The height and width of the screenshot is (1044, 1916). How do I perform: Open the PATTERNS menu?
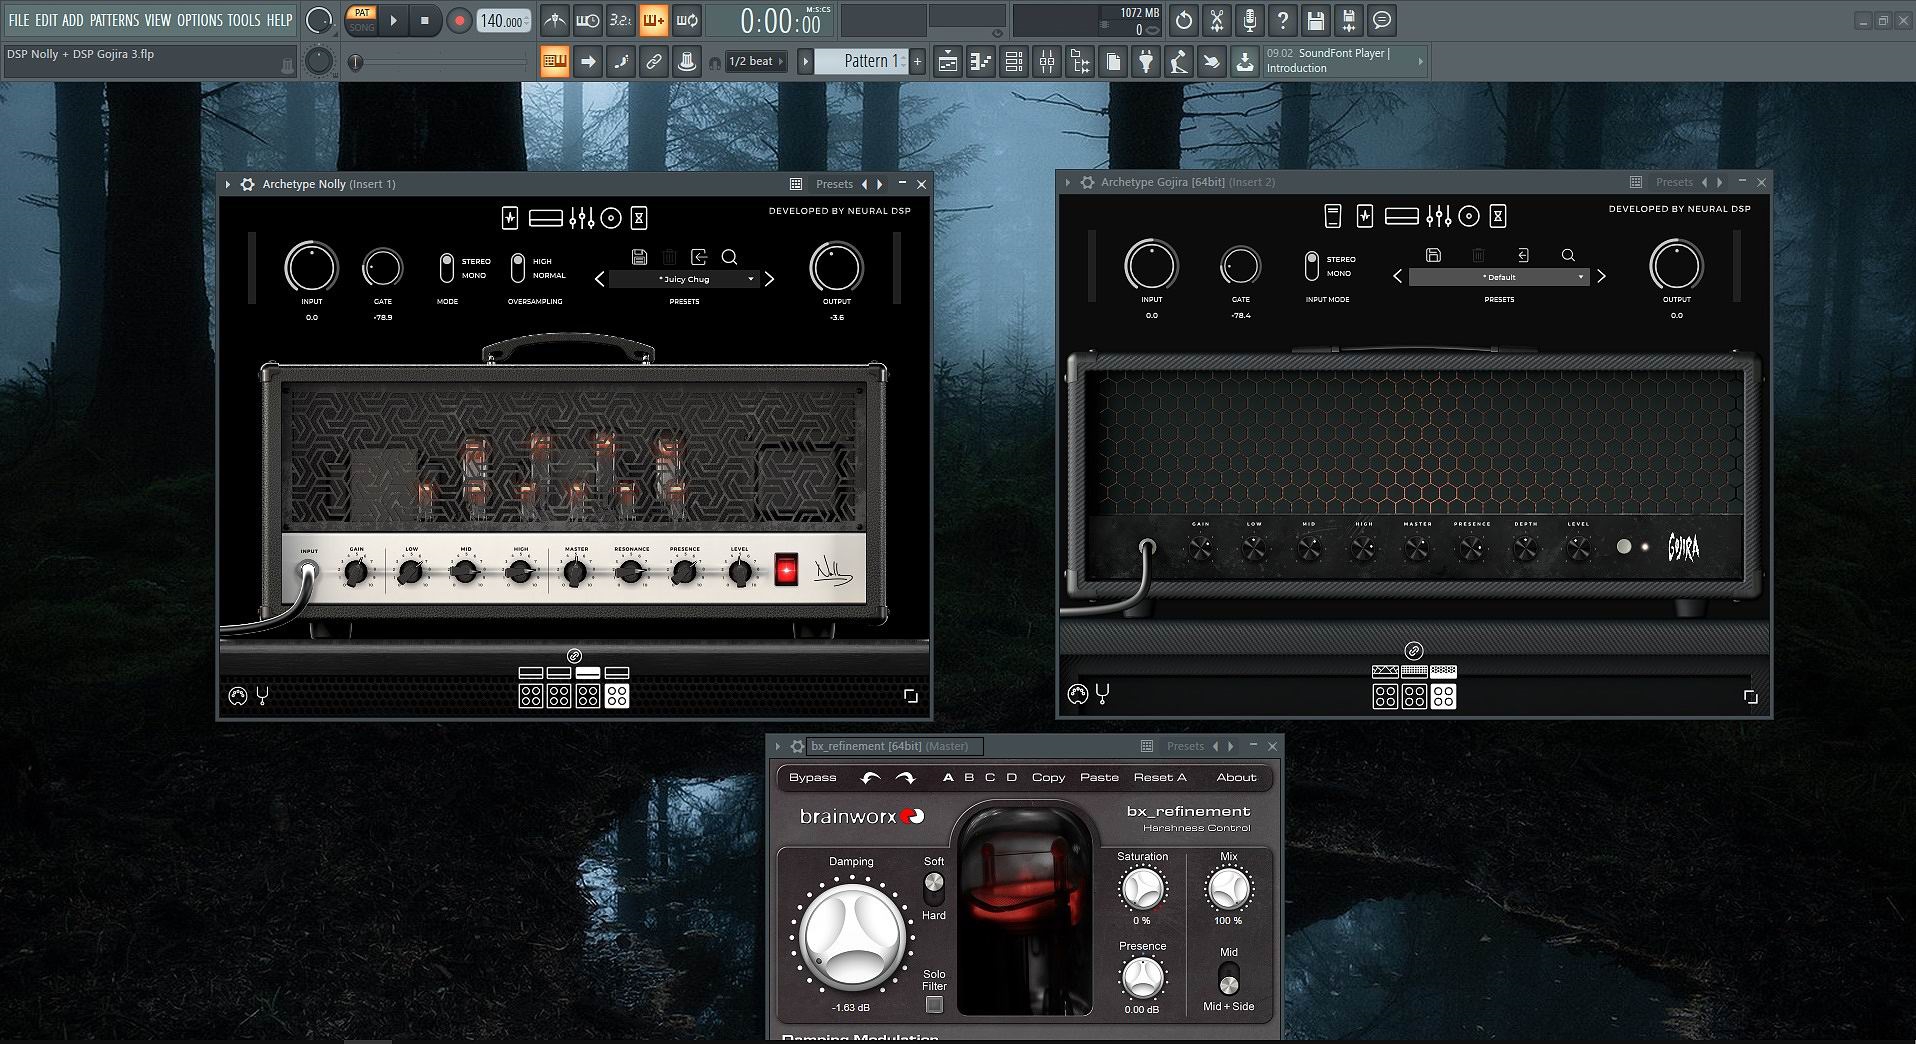pyautogui.click(x=114, y=20)
